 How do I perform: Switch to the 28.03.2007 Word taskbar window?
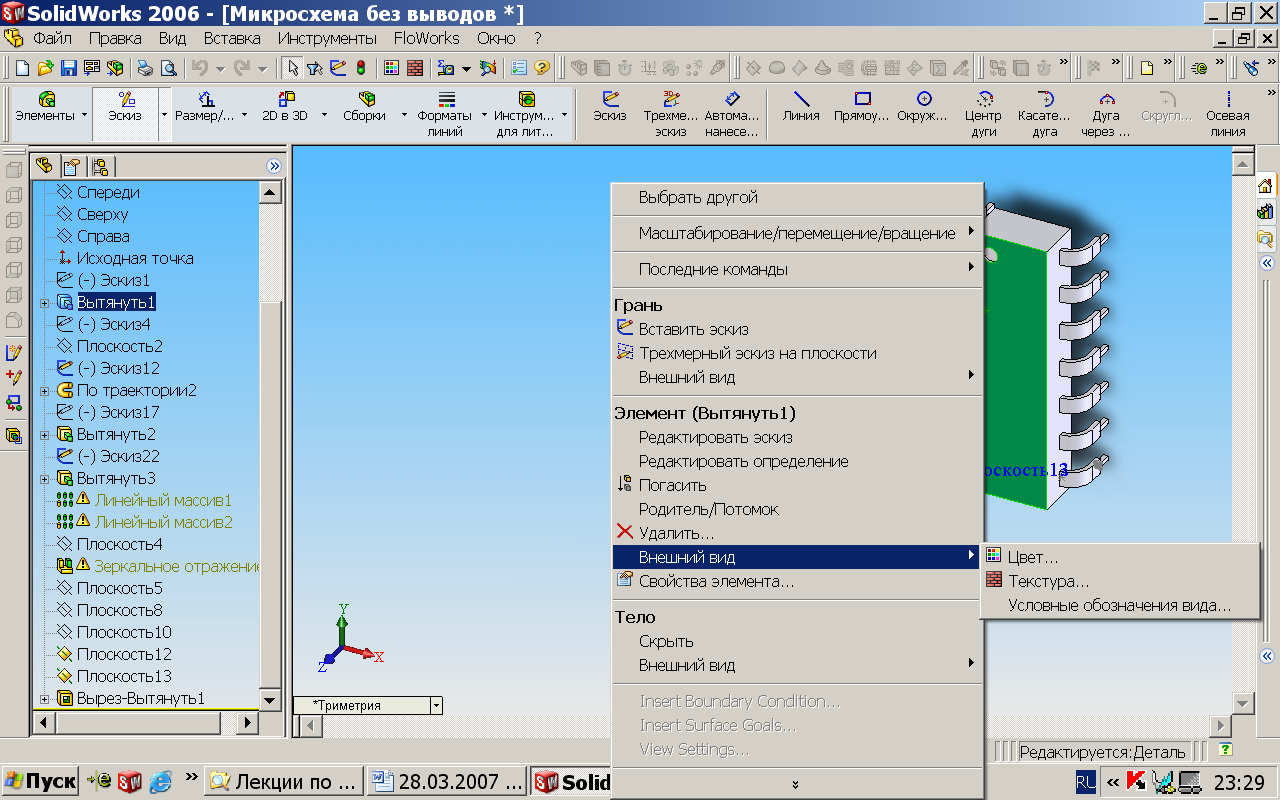(446, 781)
